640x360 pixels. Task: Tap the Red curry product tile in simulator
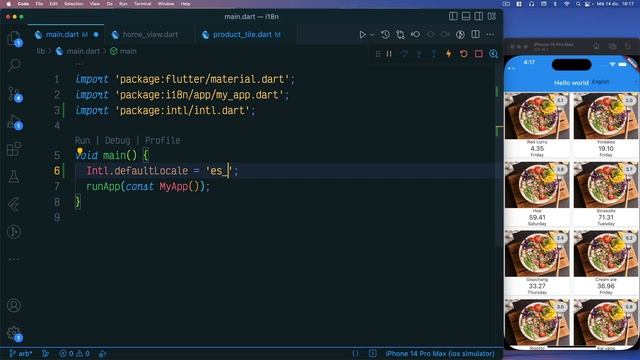coord(537,125)
